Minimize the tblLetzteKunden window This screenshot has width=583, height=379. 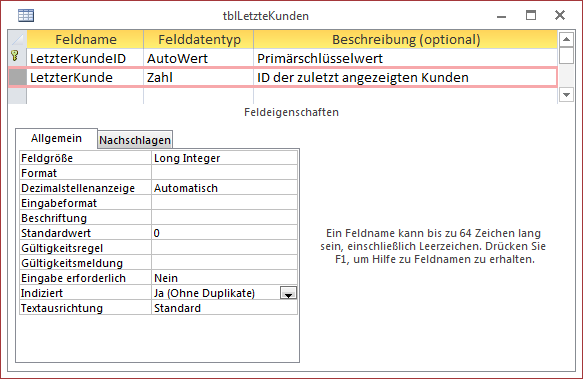[501, 16]
